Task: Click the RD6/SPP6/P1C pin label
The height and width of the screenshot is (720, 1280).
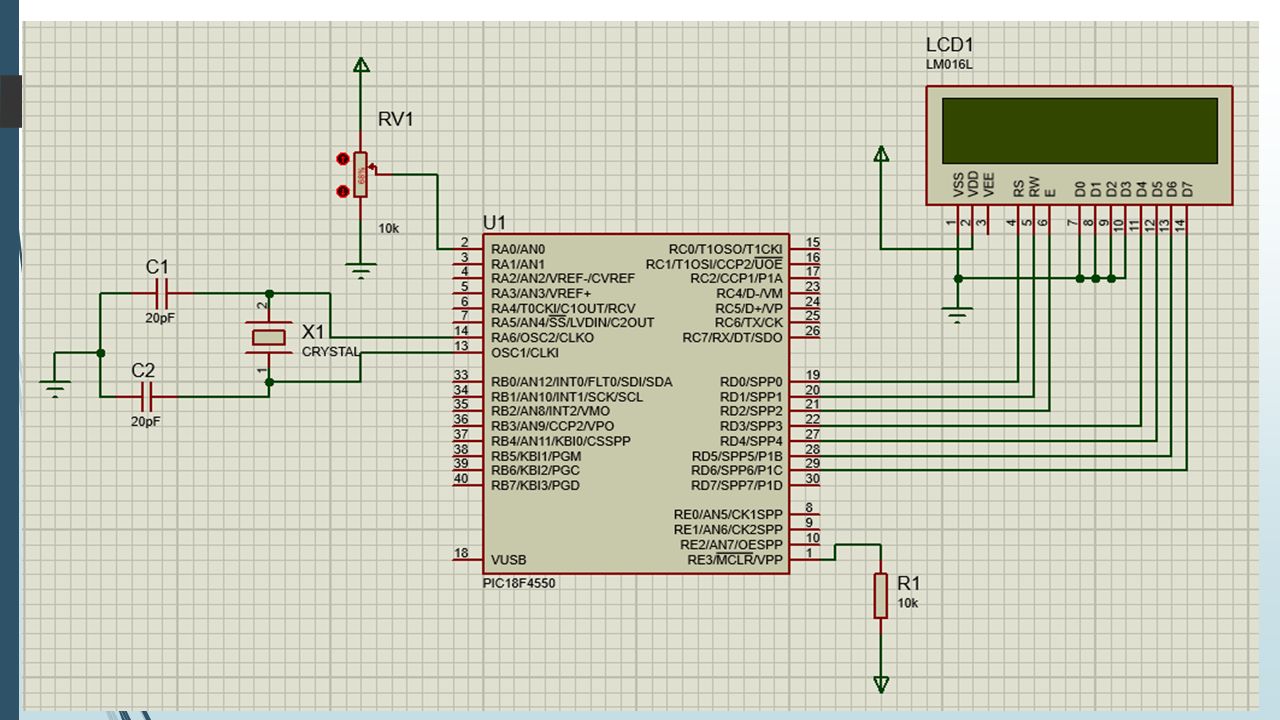Action: 737,470
